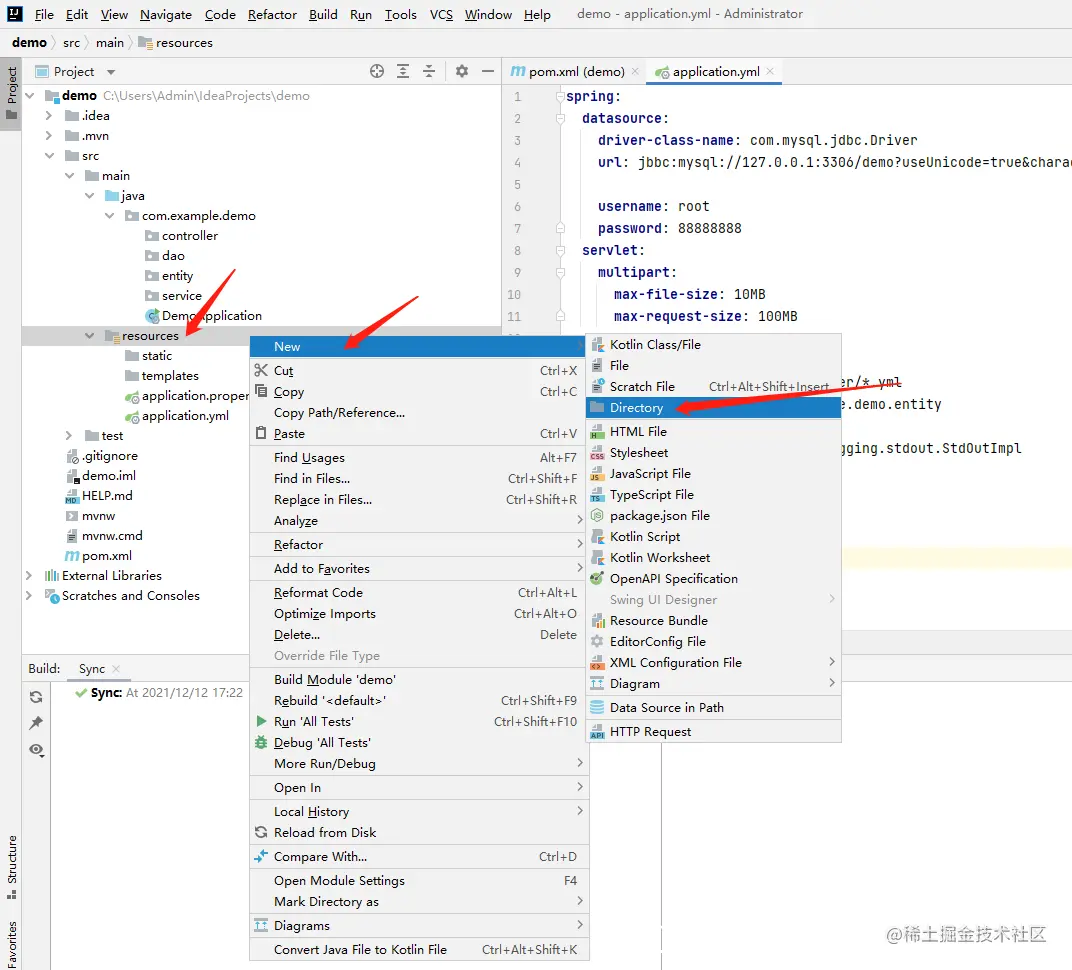This screenshot has height=970, width=1072.
Task: Expand External Libraries node
Action: click(x=29, y=576)
